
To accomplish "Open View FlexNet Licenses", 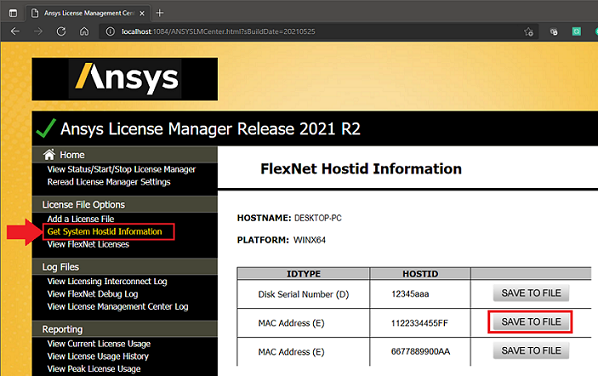I will point(88,244).
